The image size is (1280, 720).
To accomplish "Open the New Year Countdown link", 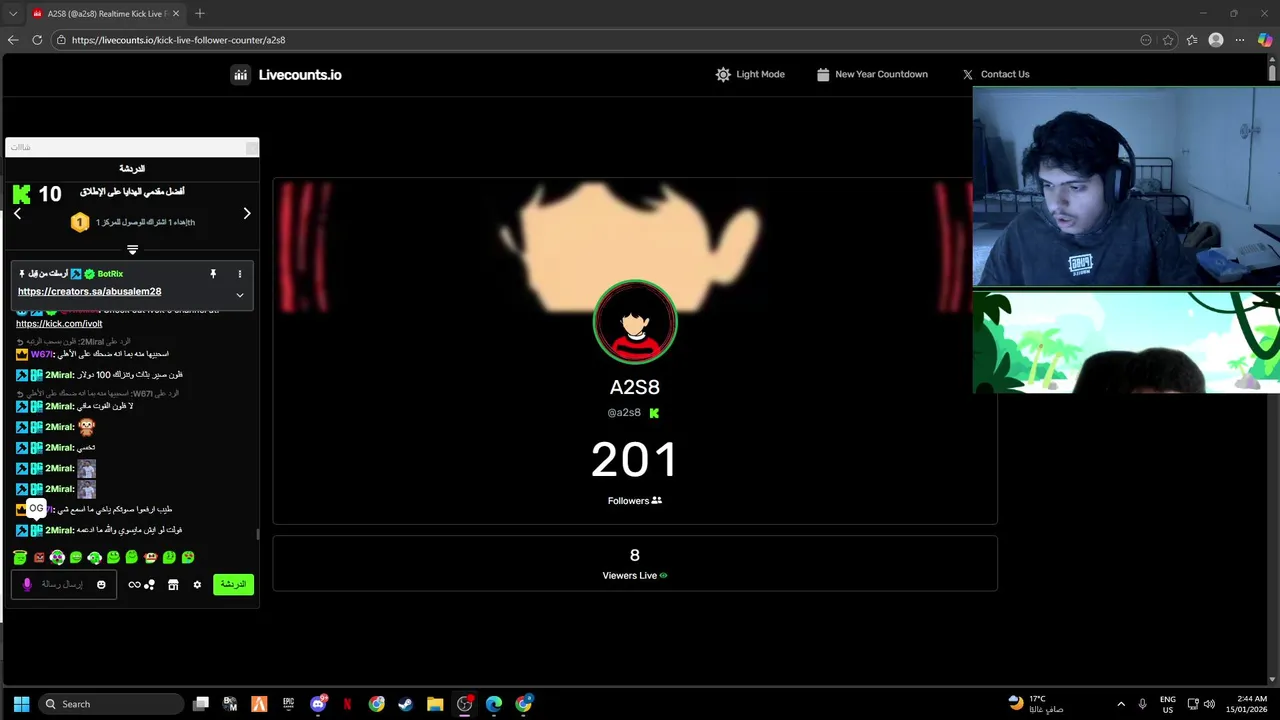I will tap(872, 74).
